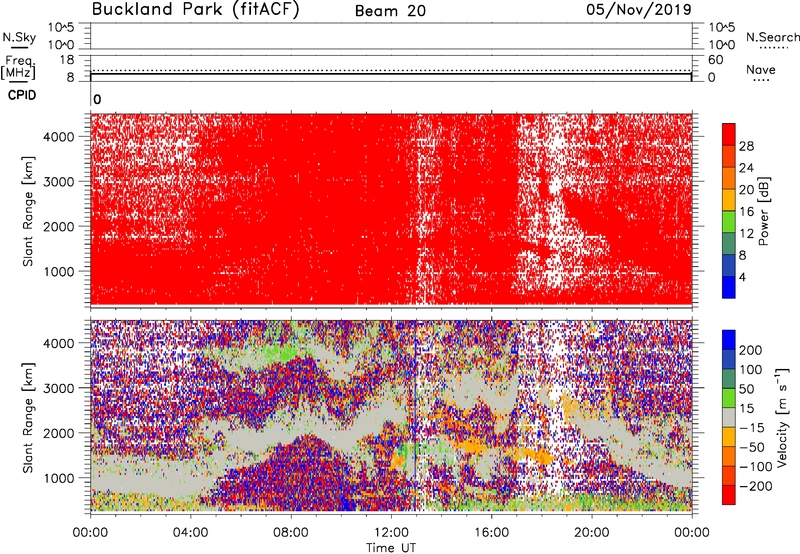Select the Time UT axis title

(391, 548)
